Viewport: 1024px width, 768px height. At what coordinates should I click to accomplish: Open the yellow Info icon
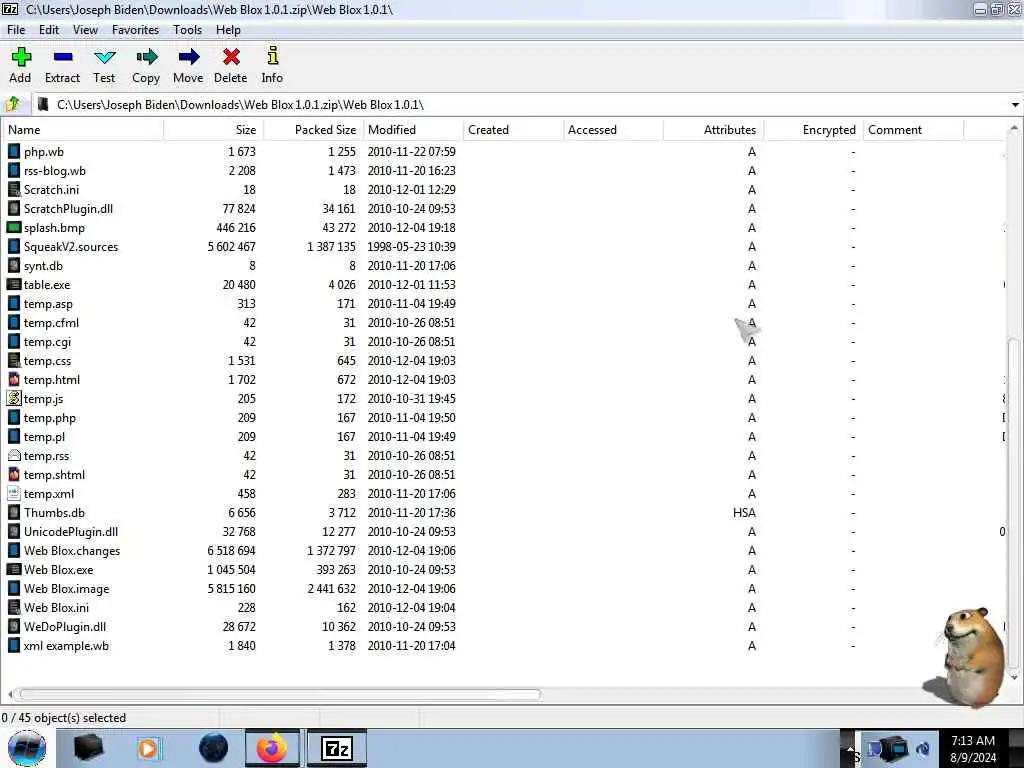(272, 56)
